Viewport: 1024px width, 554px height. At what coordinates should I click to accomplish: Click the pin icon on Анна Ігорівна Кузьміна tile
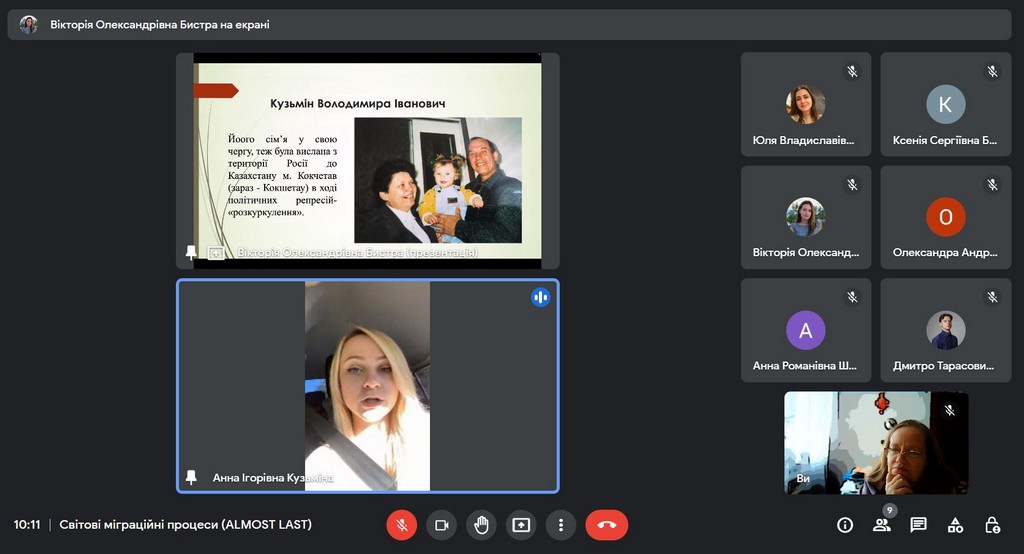click(191, 478)
